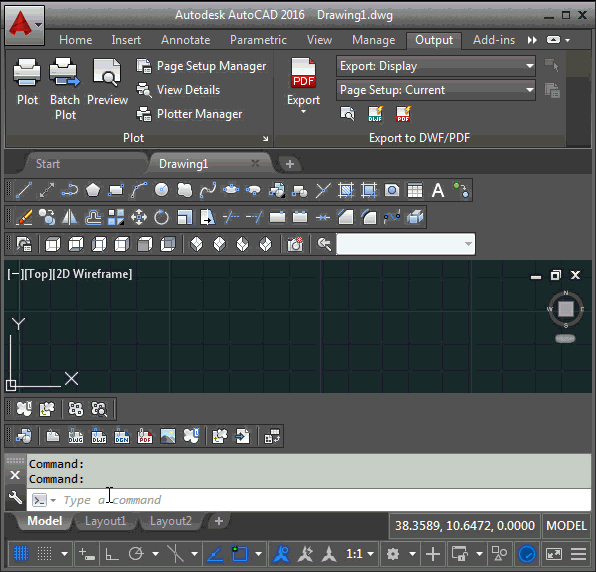Switch to the Parametric ribbon tab
The height and width of the screenshot is (572, 596).
pyautogui.click(x=258, y=40)
